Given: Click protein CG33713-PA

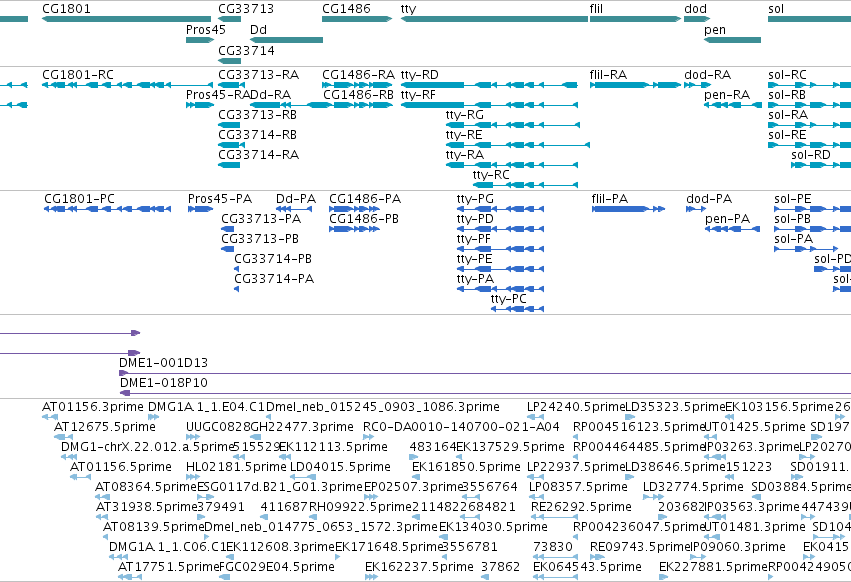Looking at the screenshot, I should click(x=227, y=229).
